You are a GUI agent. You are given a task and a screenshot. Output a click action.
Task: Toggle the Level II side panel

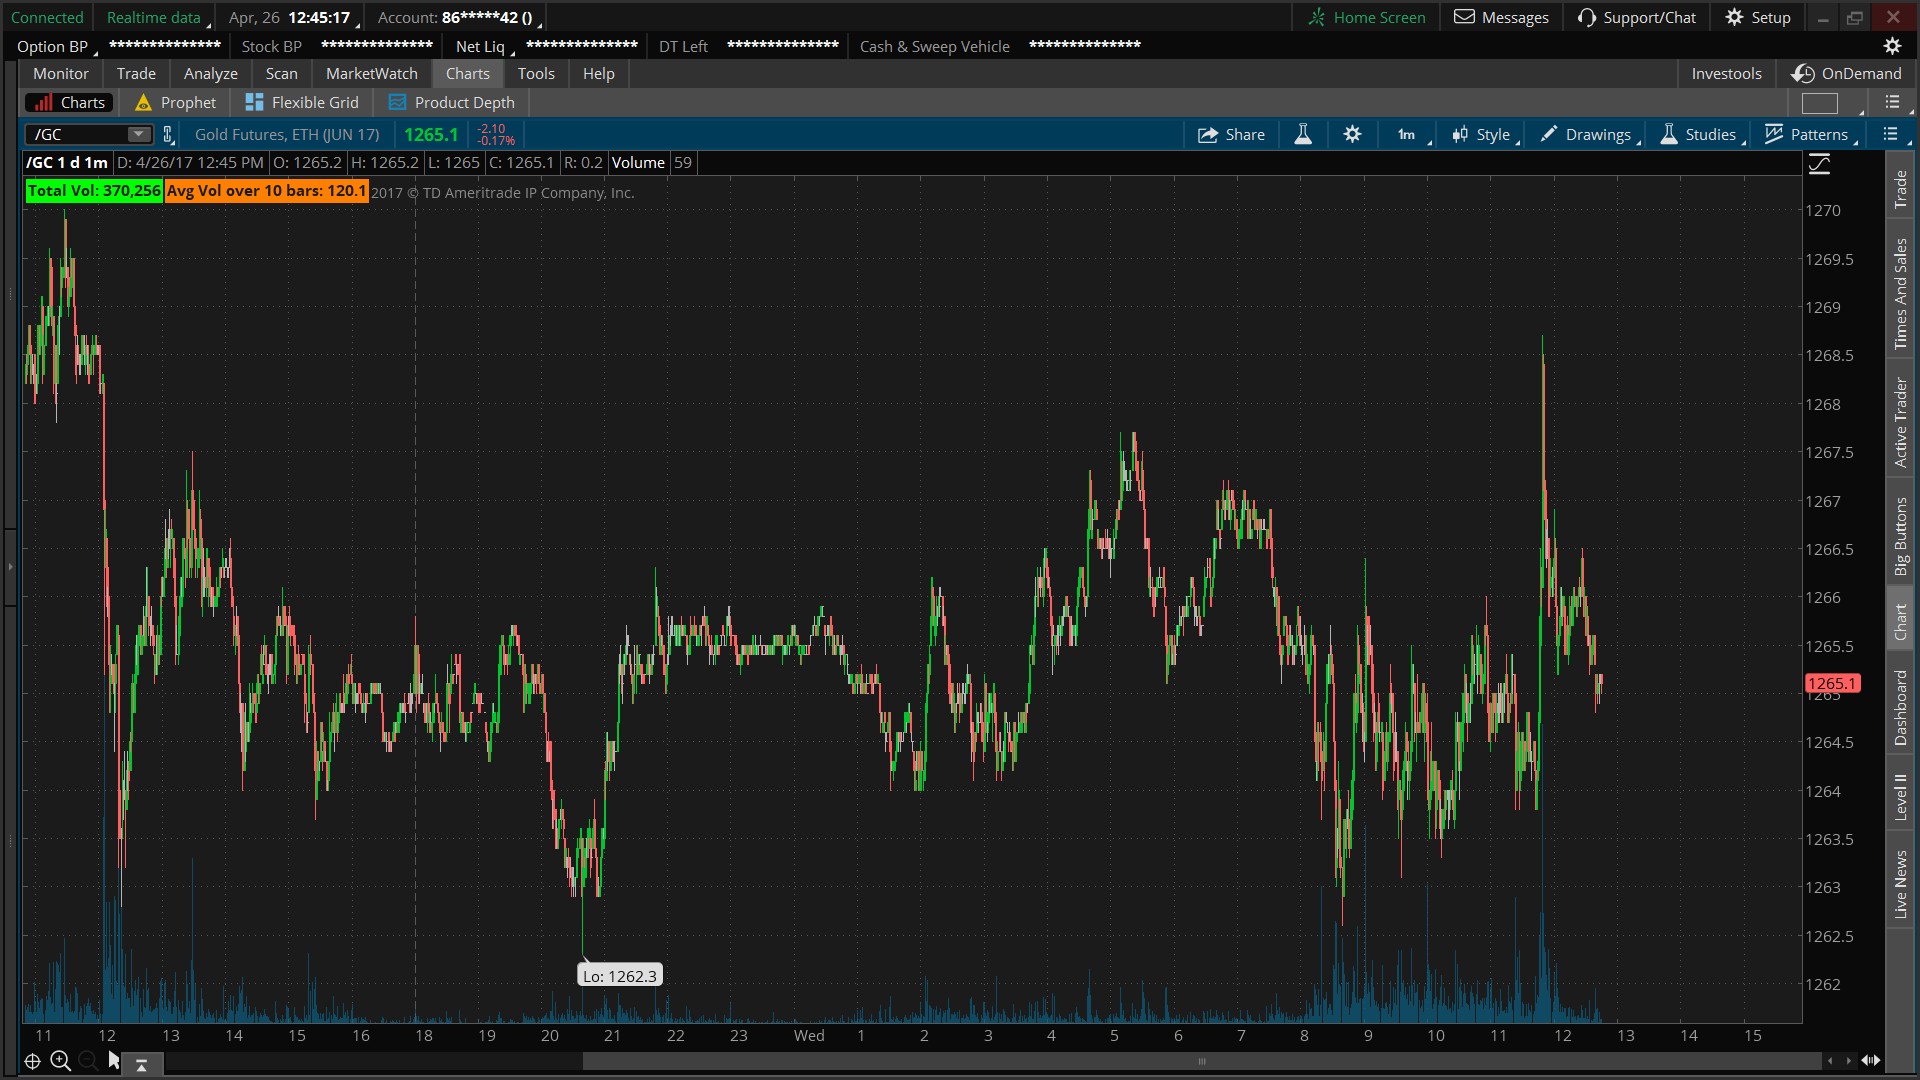click(1900, 797)
